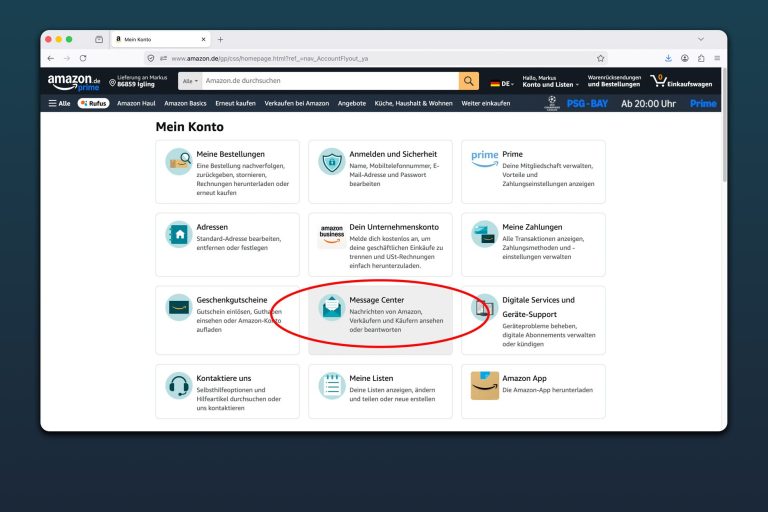Open Digitale Services und Geräte-Support link

[538, 307]
